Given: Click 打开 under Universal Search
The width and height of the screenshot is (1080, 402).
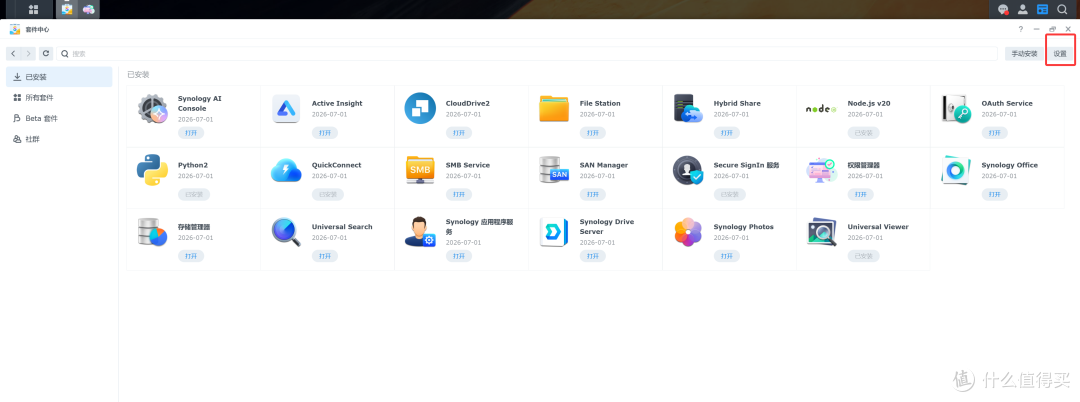Looking at the screenshot, I should 325,256.
